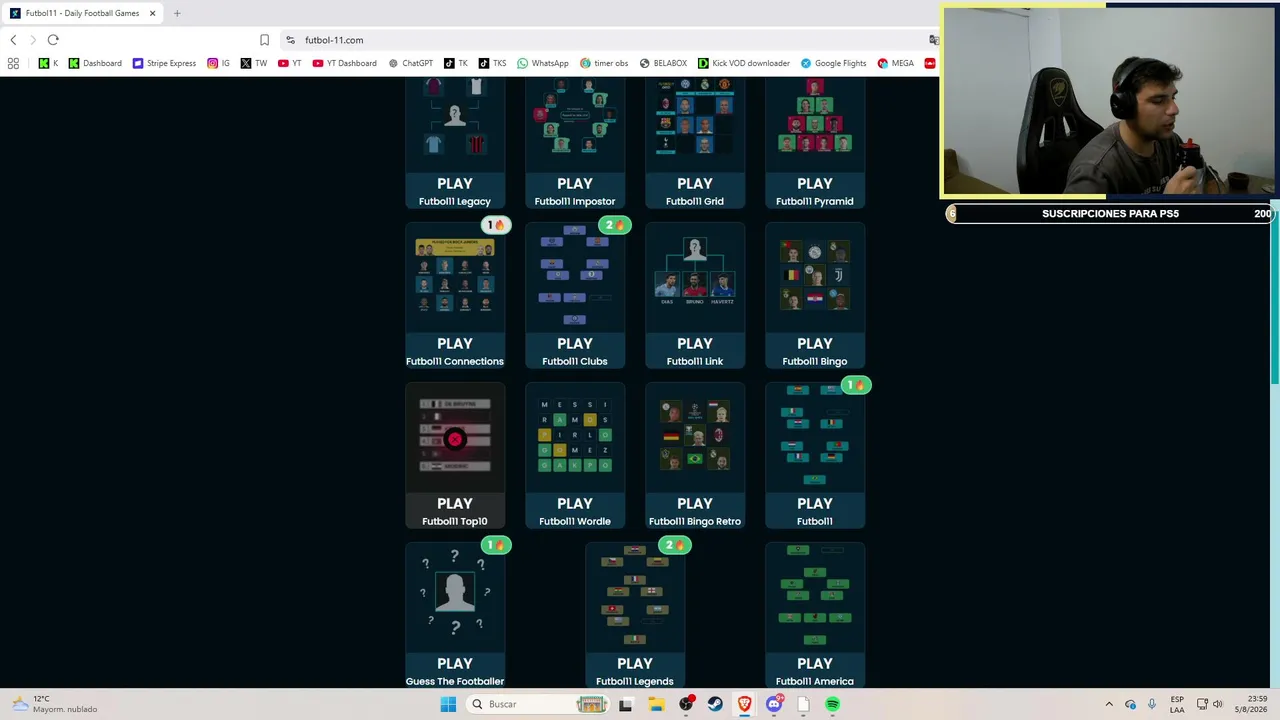Open site settings icon beside the URL
Image resolution: width=1280 pixels, height=720 pixels.
[290, 40]
